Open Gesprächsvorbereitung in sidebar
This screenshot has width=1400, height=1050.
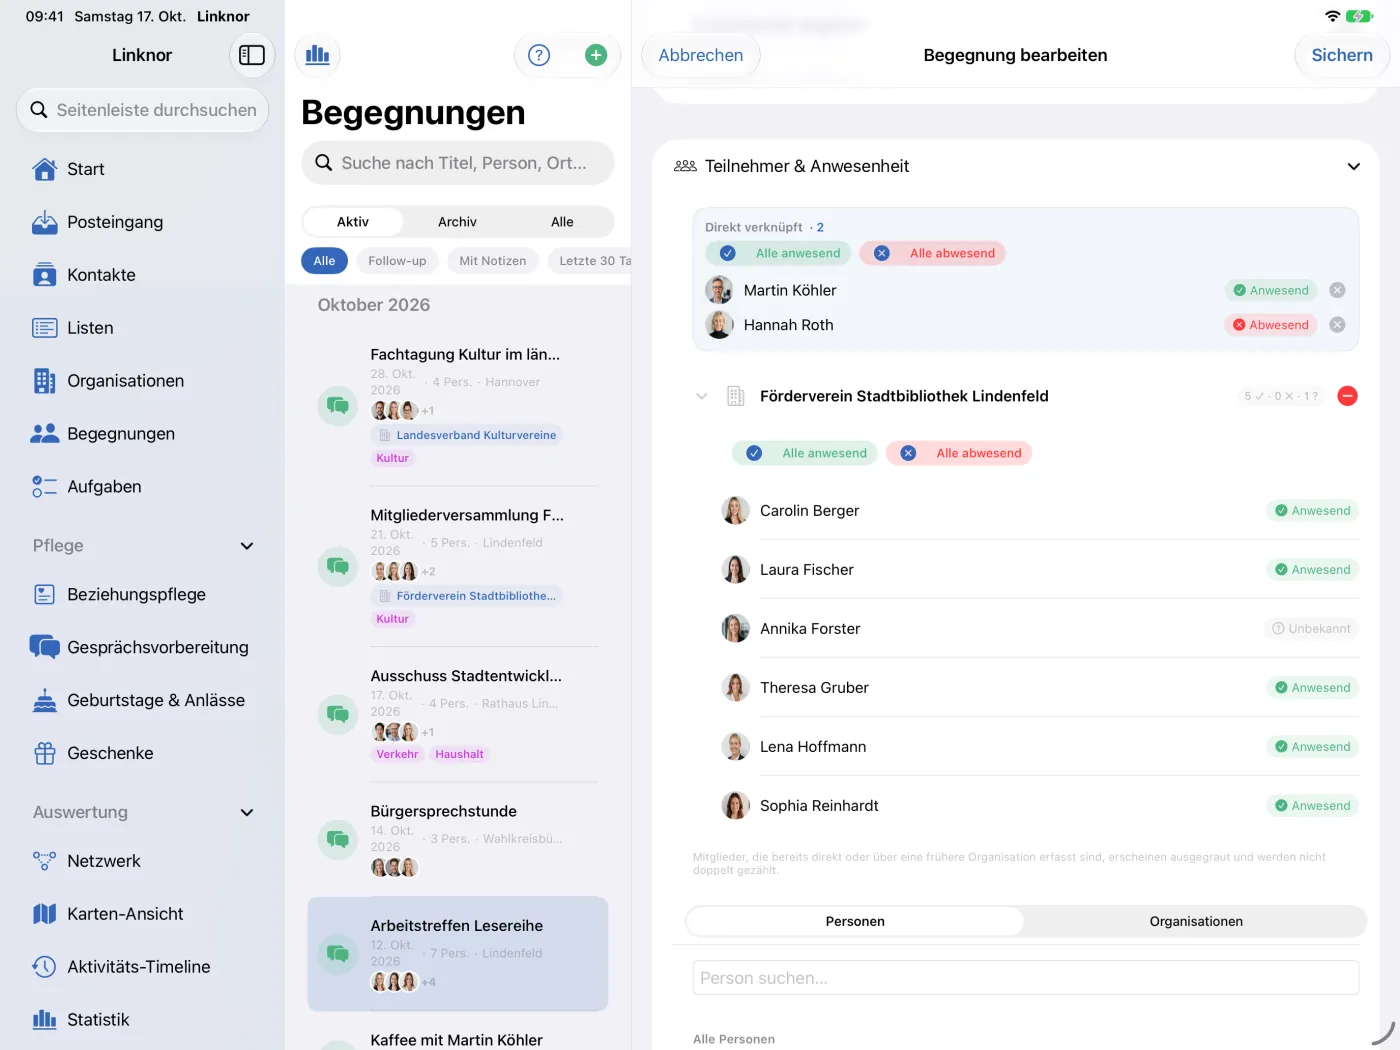tap(142, 647)
